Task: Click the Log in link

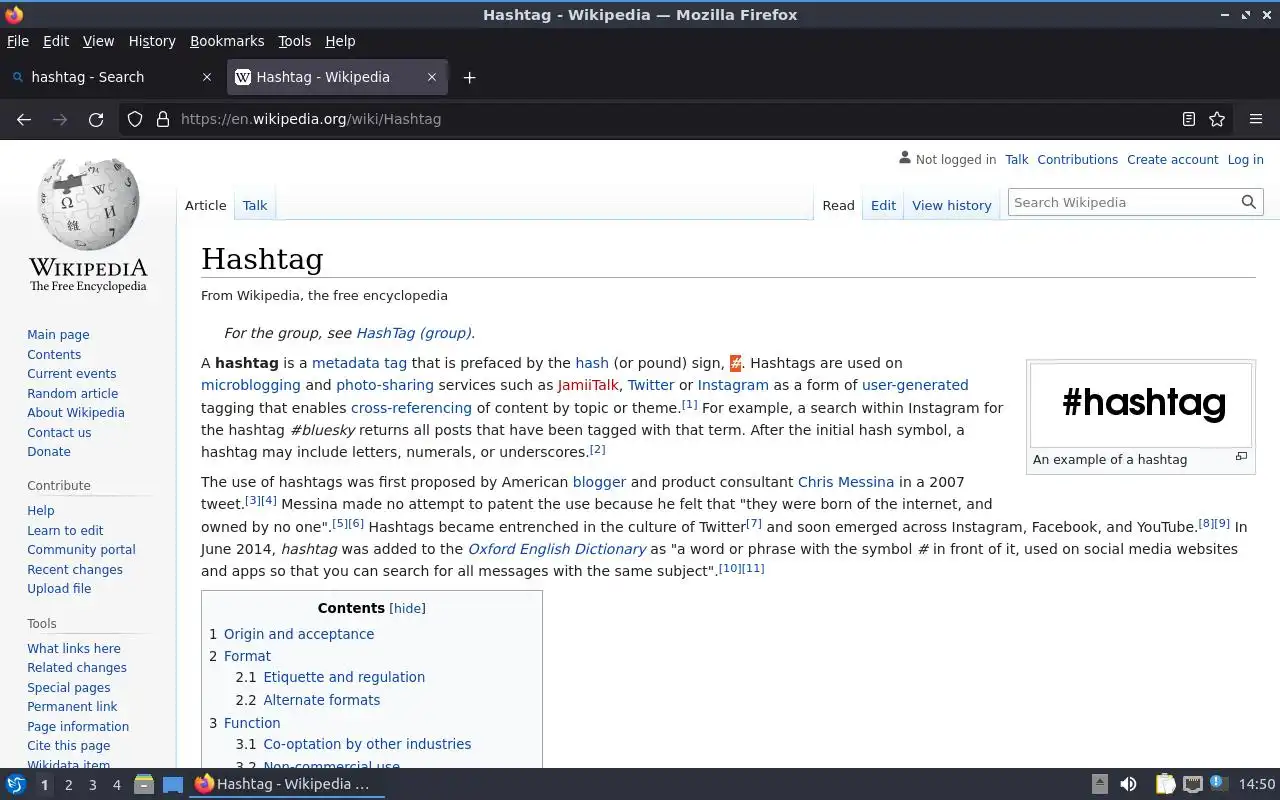Action: coord(1245,159)
